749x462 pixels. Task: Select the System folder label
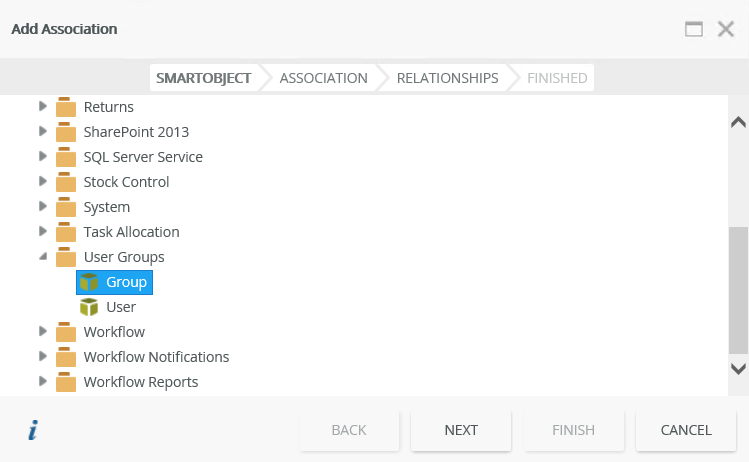click(107, 207)
